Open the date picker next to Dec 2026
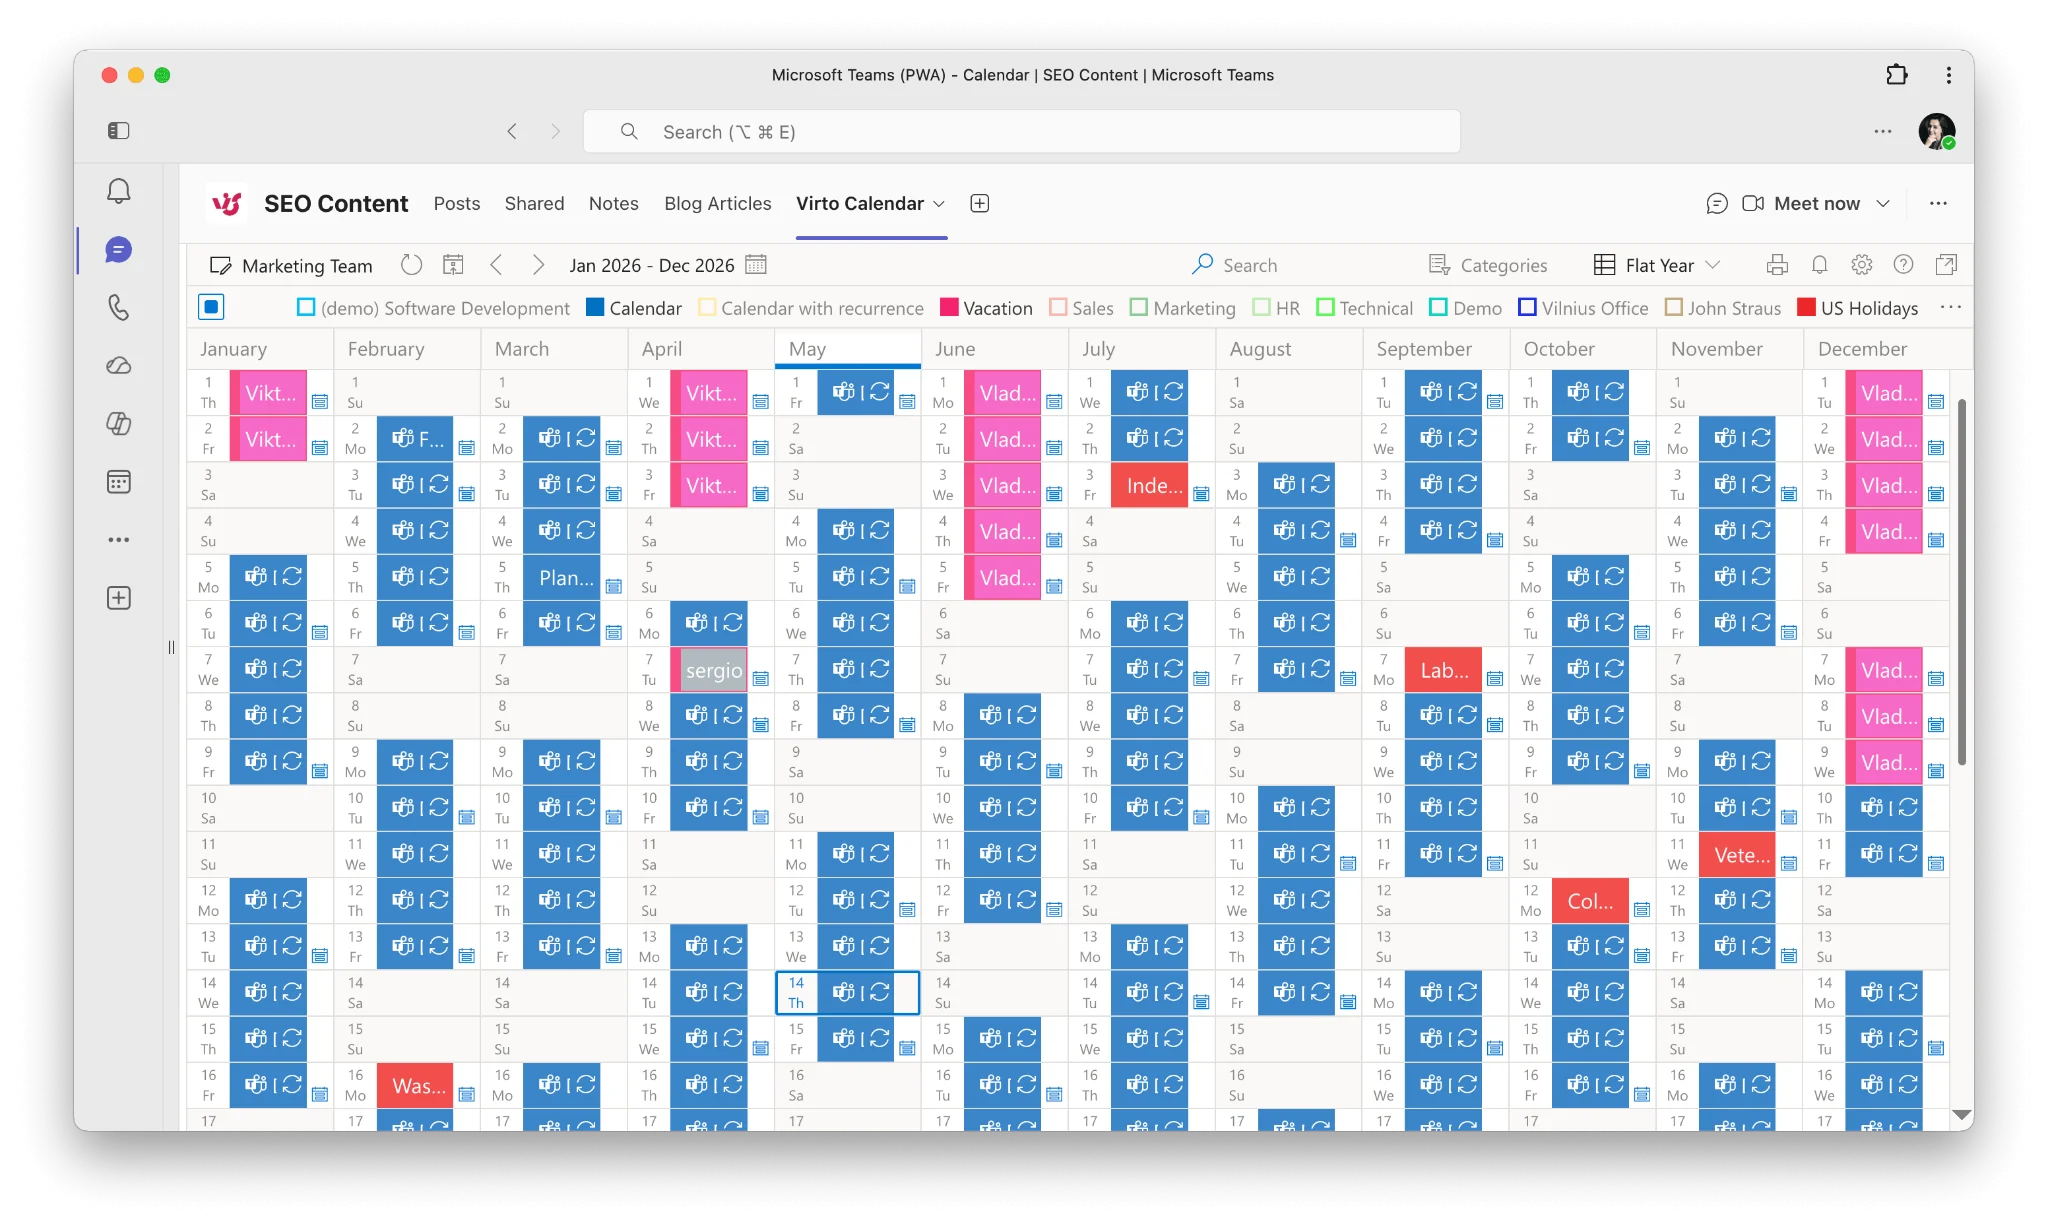The width and height of the screenshot is (2048, 1229). point(756,265)
